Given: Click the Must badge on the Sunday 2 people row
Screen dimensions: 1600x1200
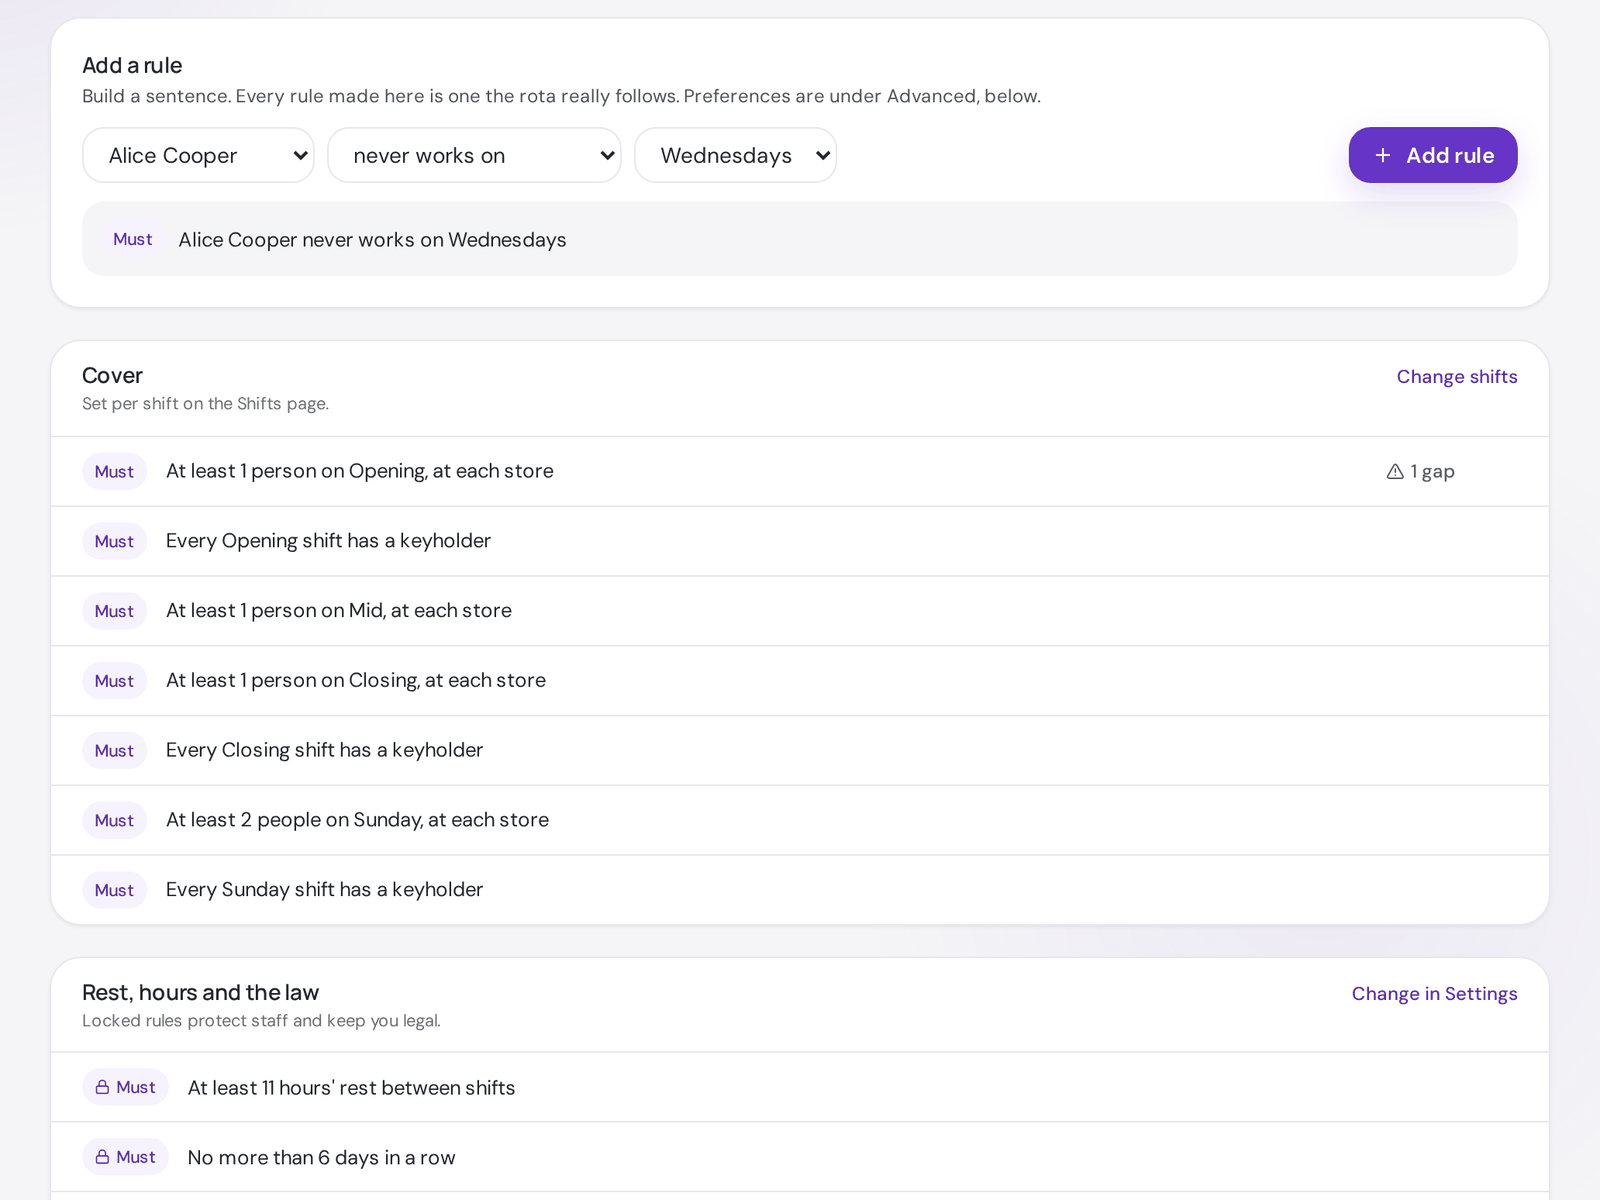Looking at the screenshot, I should click(x=114, y=820).
